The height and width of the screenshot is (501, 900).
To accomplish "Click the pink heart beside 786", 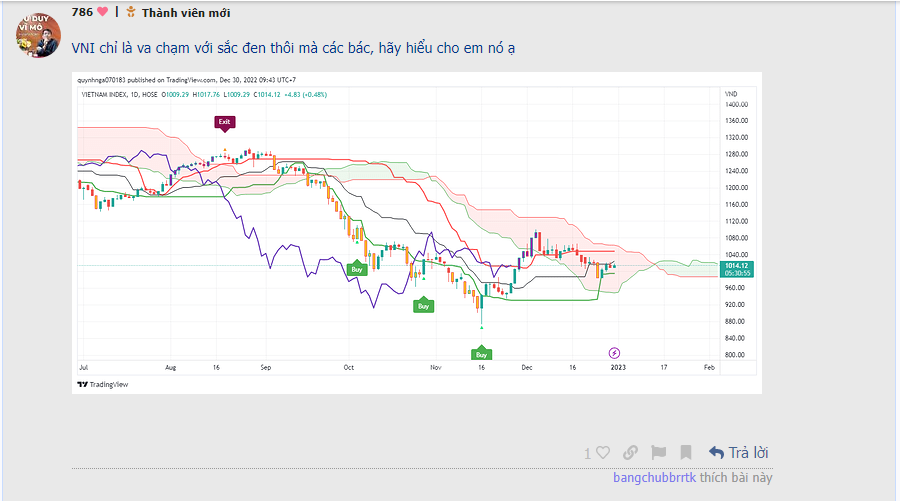I will tap(102, 12).
